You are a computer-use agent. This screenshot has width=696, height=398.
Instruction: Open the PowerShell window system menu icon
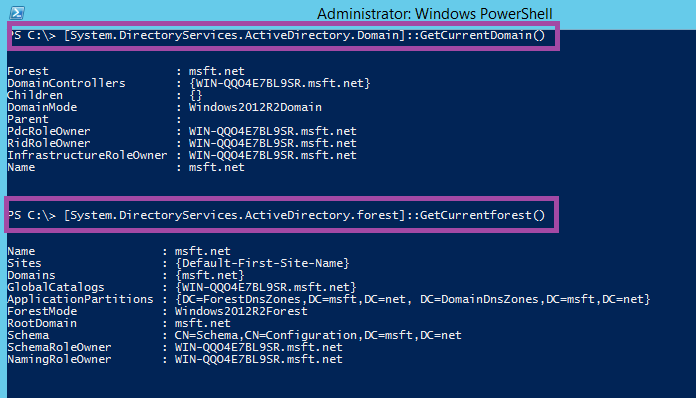(x=17, y=13)
